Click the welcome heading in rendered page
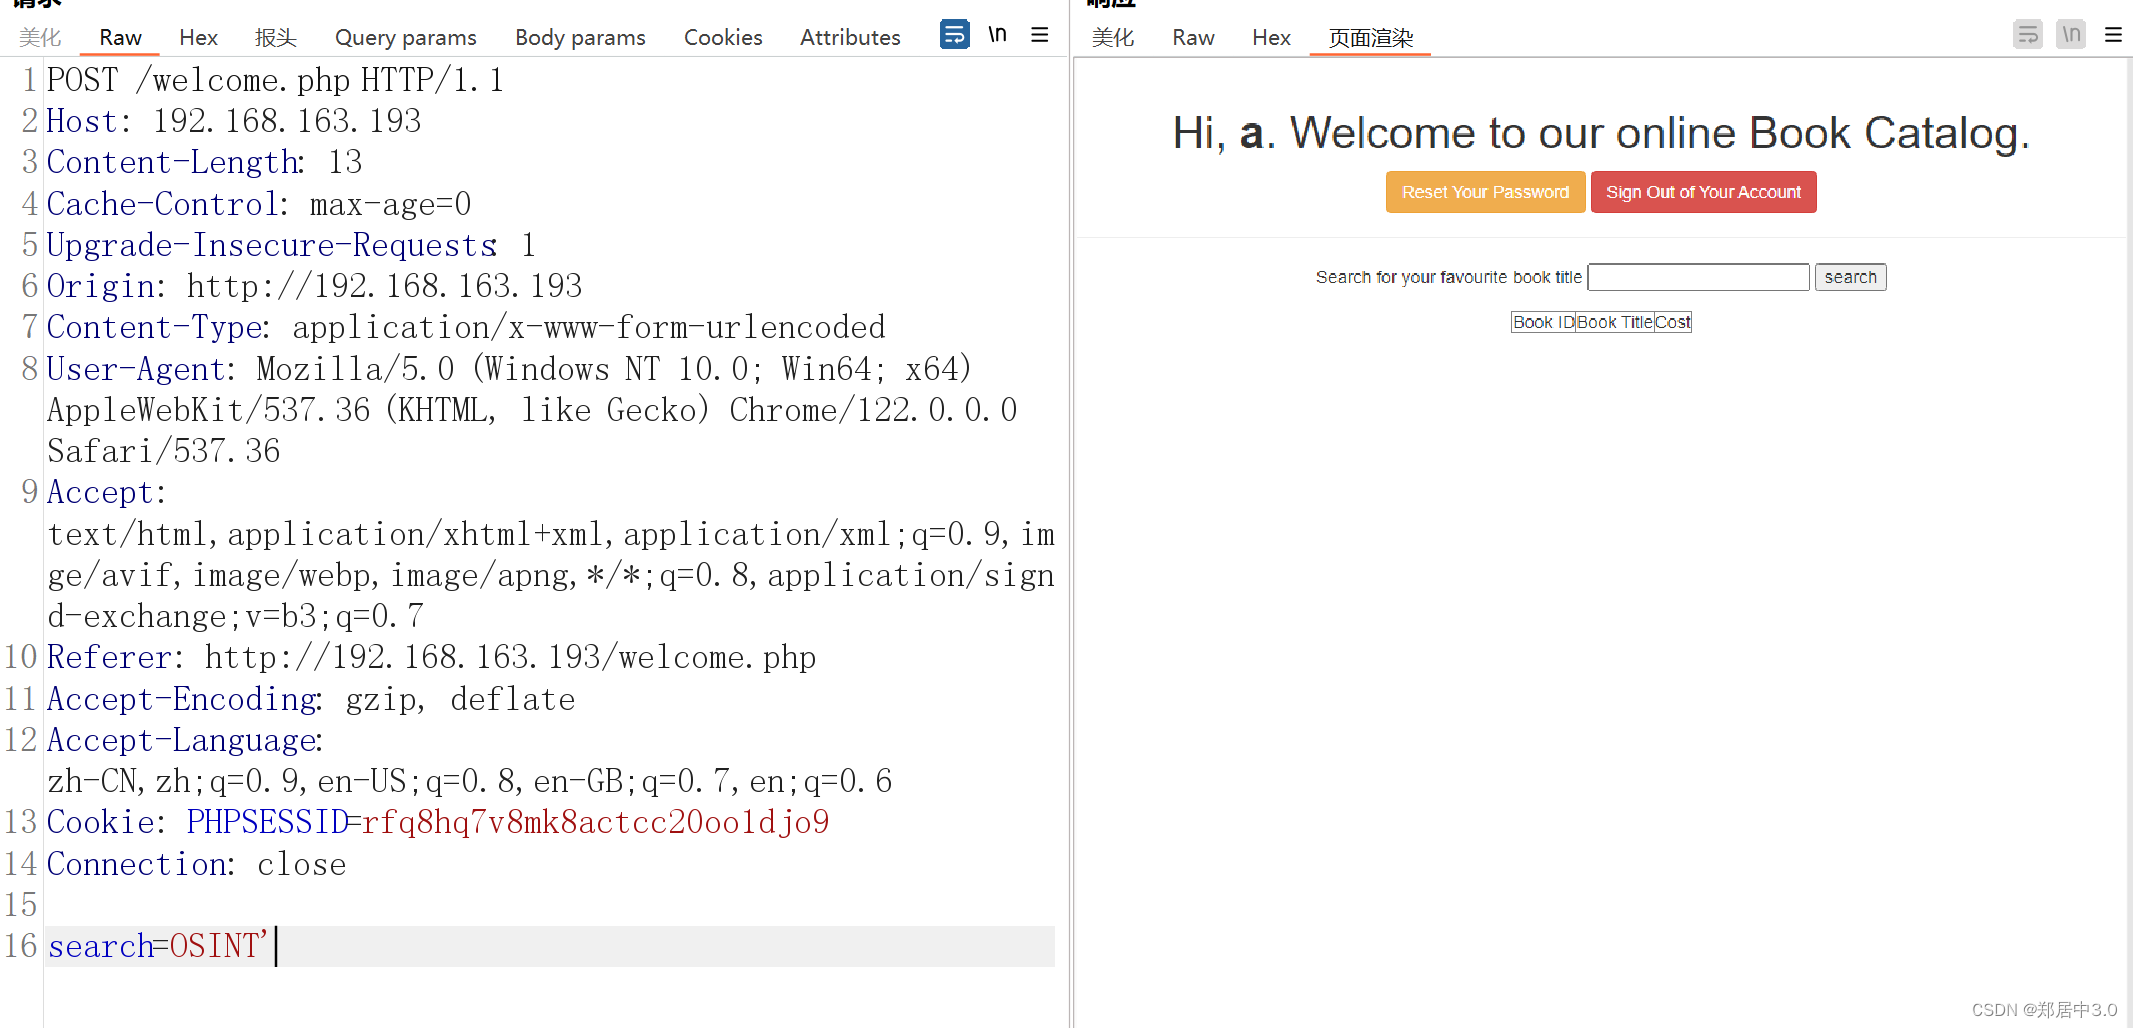The image size is (2133, 1028). [1601, 133]
